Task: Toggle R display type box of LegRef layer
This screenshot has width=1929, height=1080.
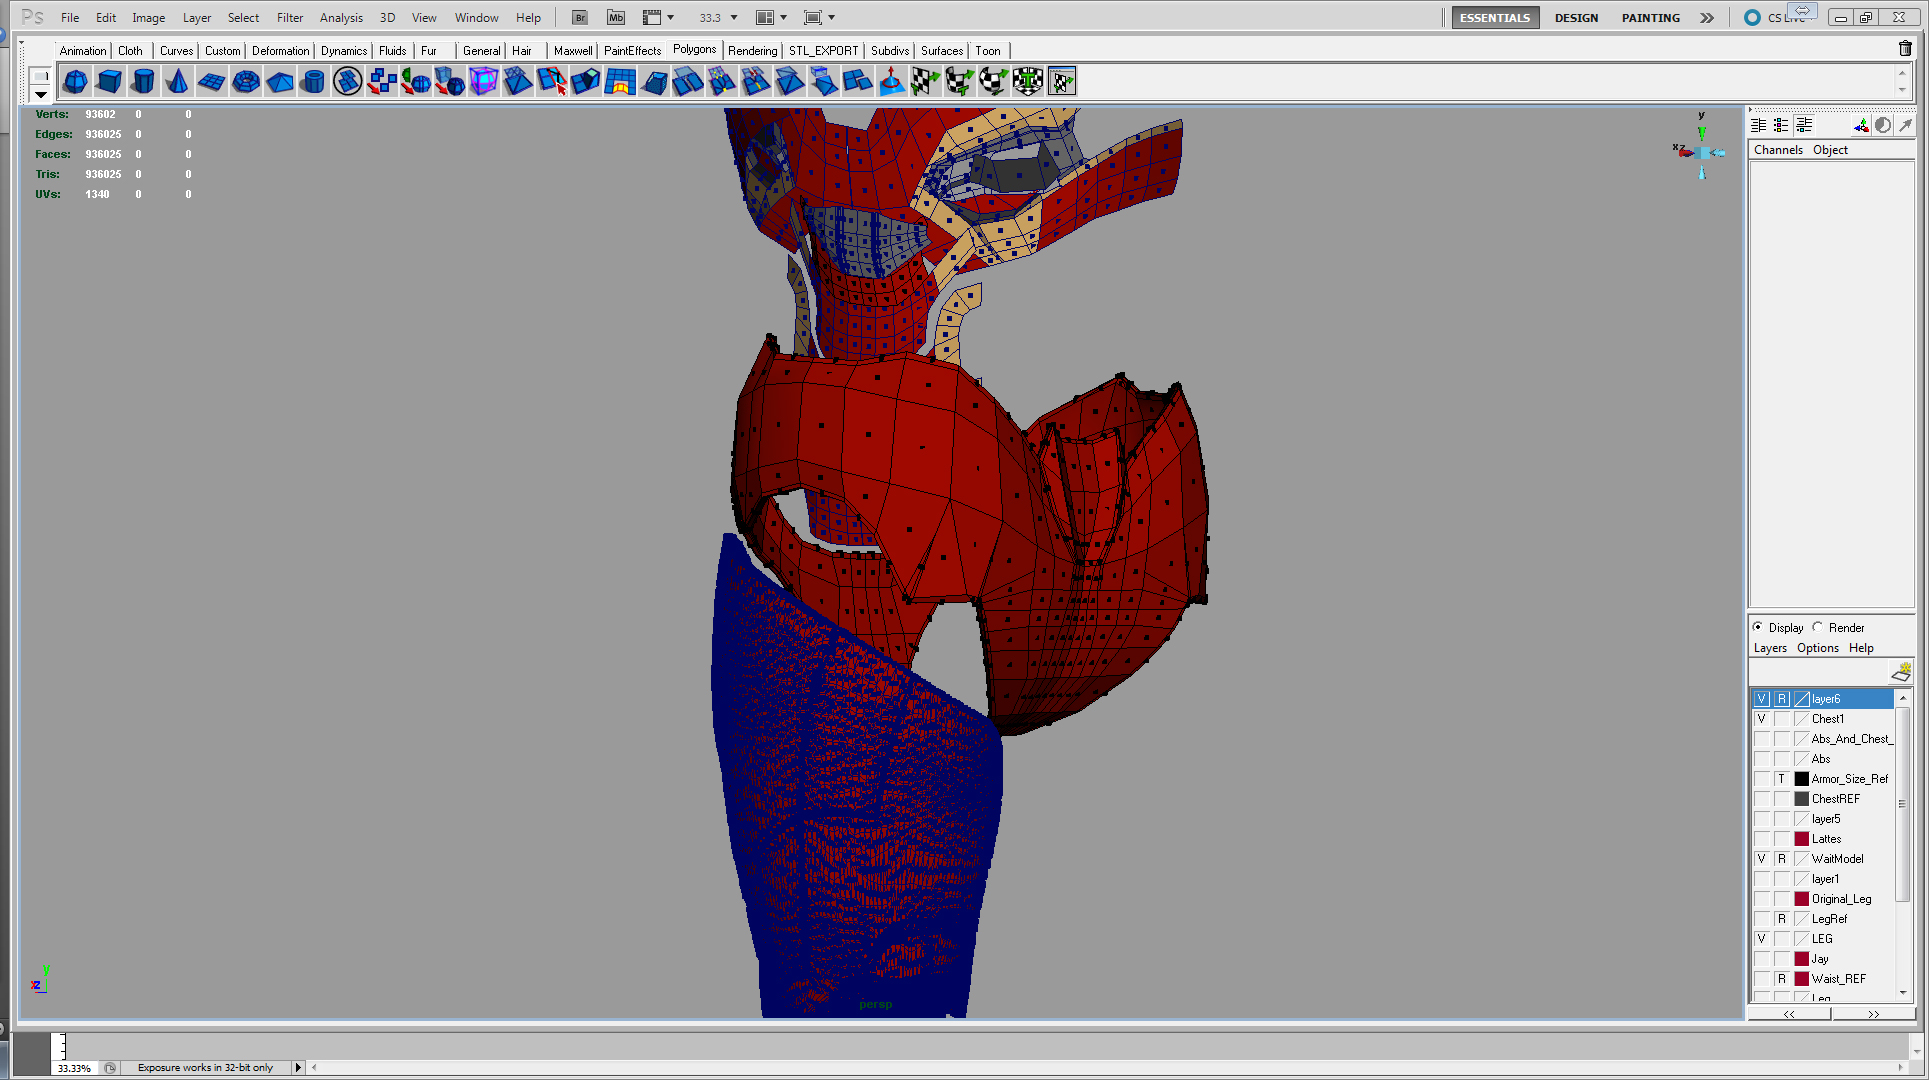Action: coord(1782,919)
